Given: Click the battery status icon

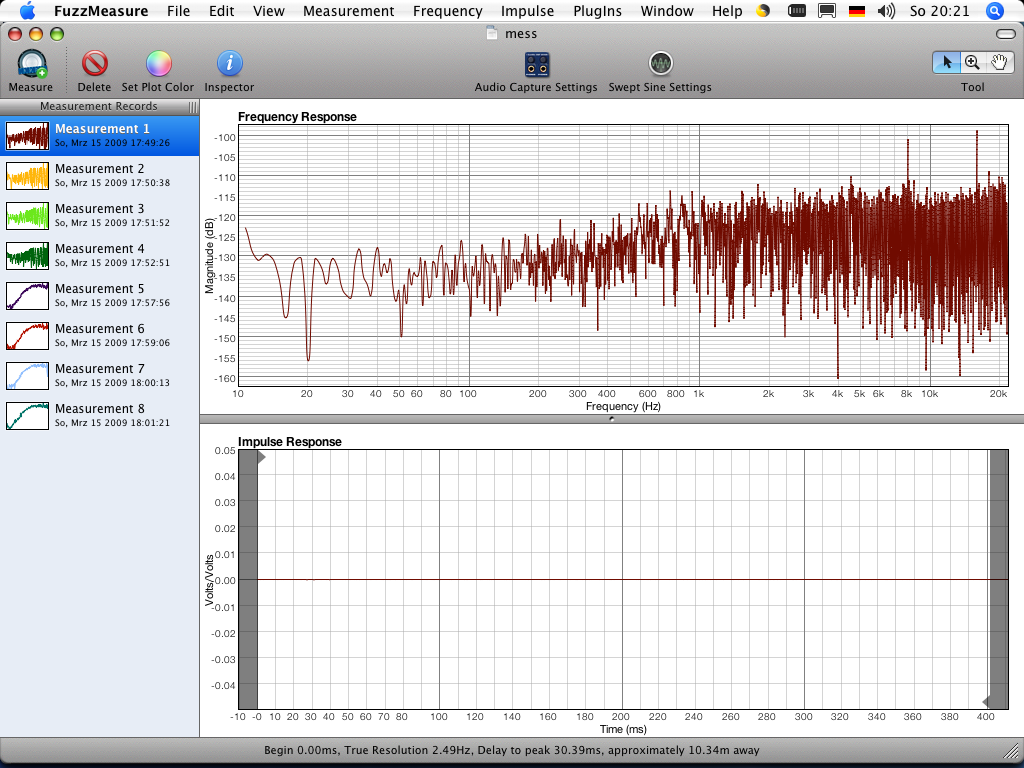Looking at the screenshot, I should coord(797,11).
